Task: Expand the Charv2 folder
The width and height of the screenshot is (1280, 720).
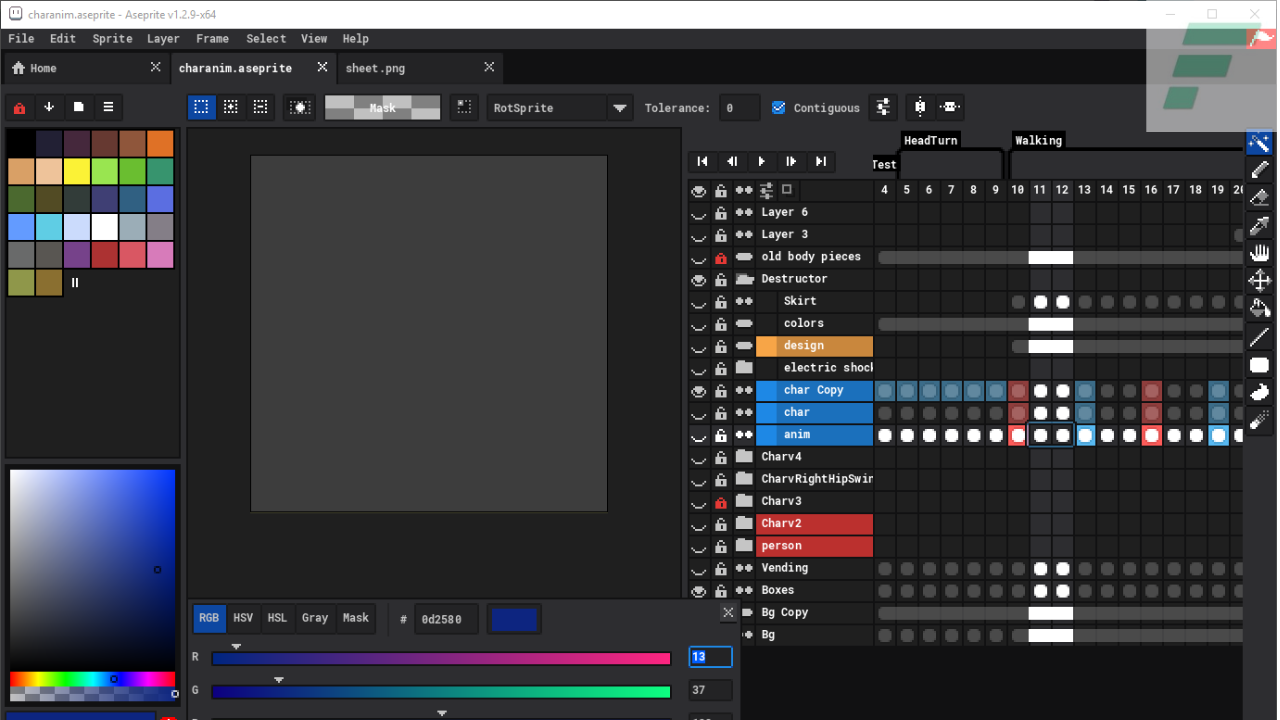Action: pos(744,524)
